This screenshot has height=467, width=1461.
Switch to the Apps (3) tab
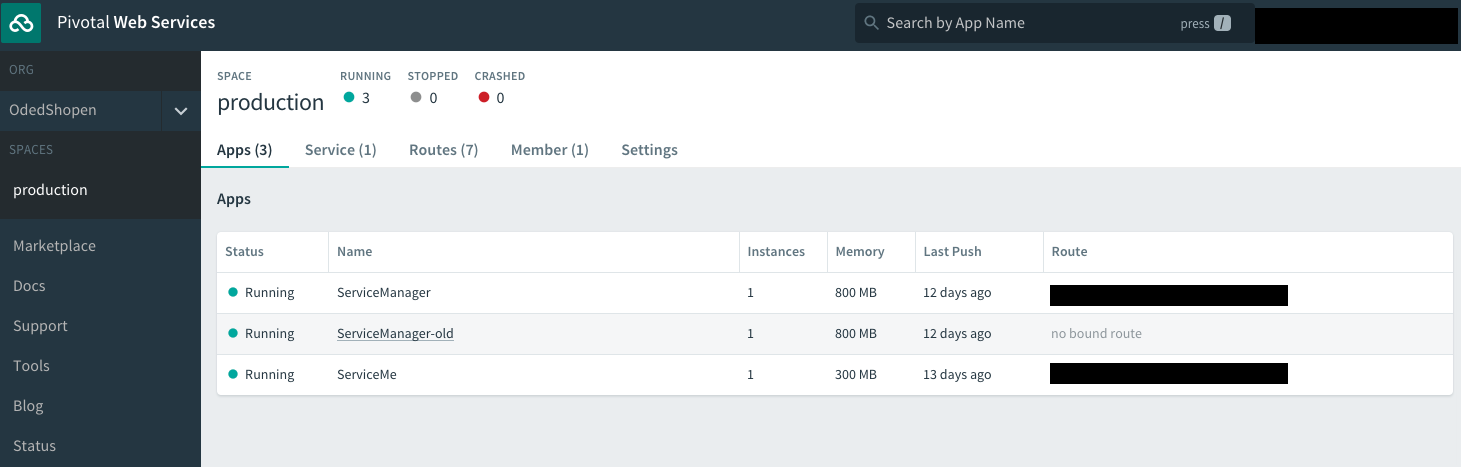(245, 150)
